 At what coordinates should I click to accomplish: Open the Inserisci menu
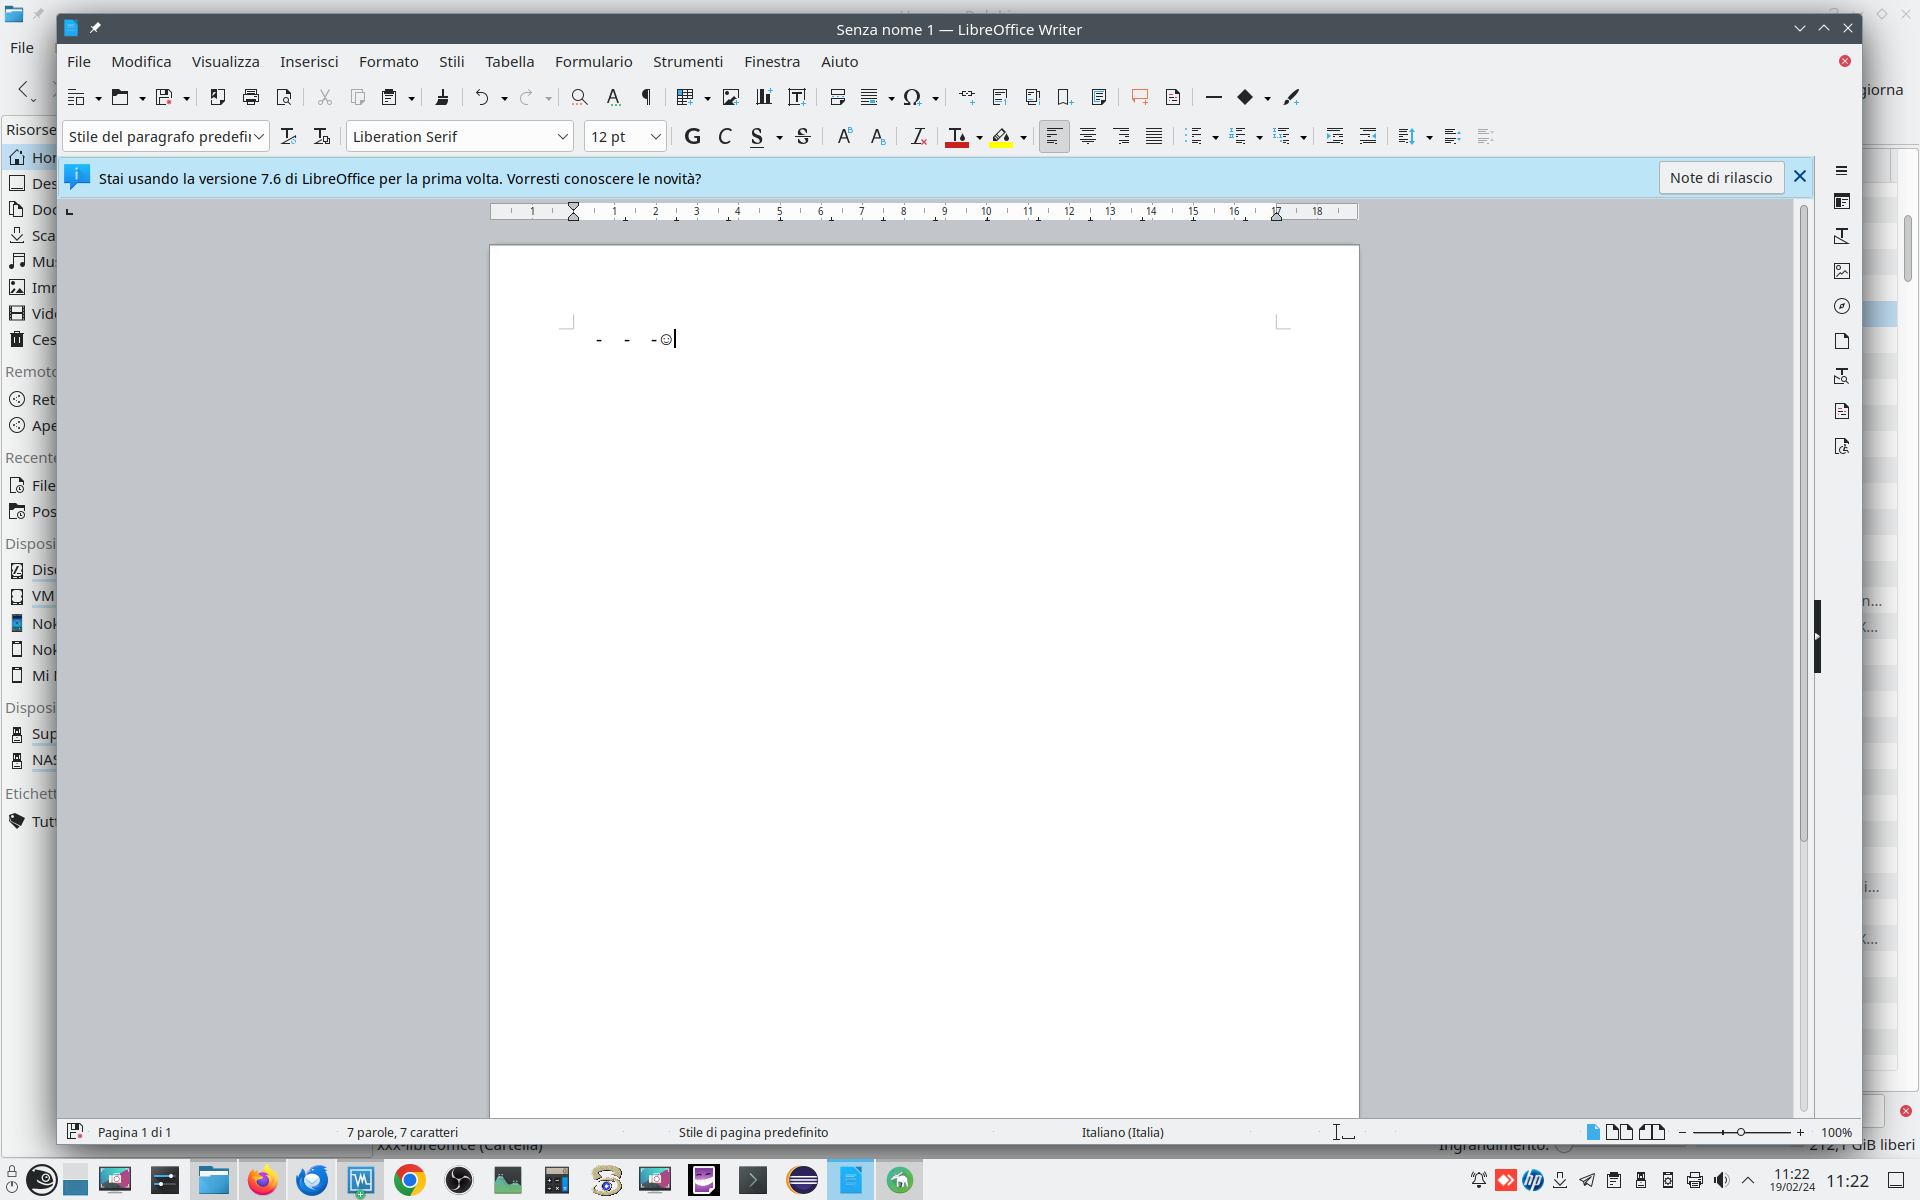pos(309,61)
